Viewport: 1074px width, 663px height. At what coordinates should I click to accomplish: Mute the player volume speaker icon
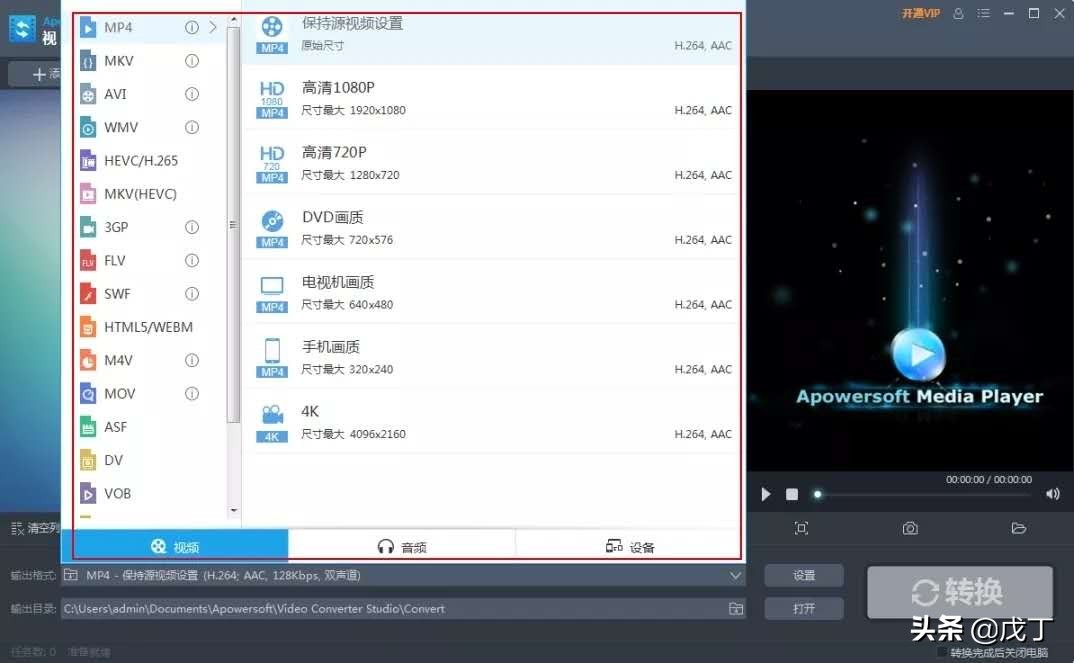[1052, 493]
